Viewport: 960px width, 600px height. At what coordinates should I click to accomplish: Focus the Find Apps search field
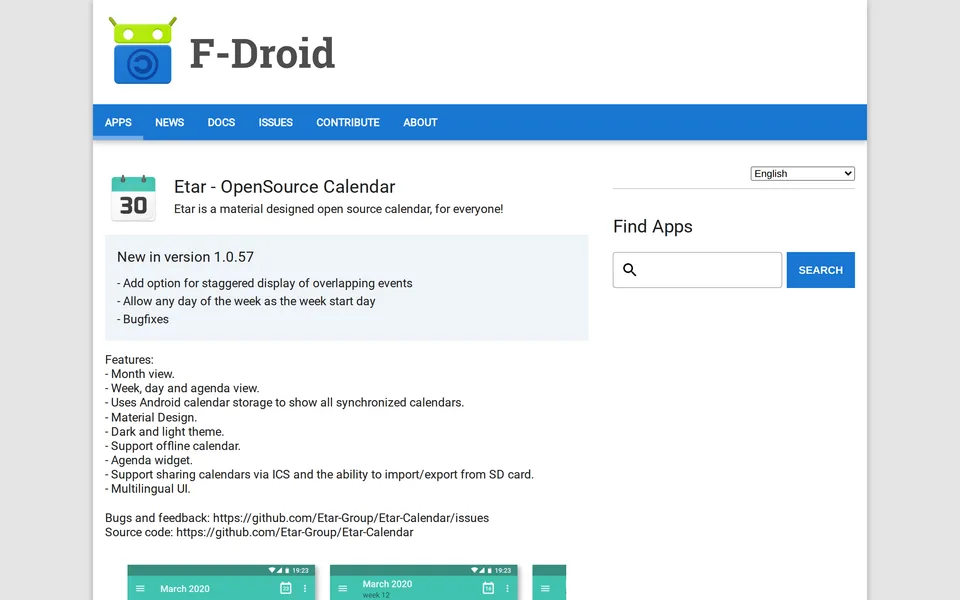point(697,270)
